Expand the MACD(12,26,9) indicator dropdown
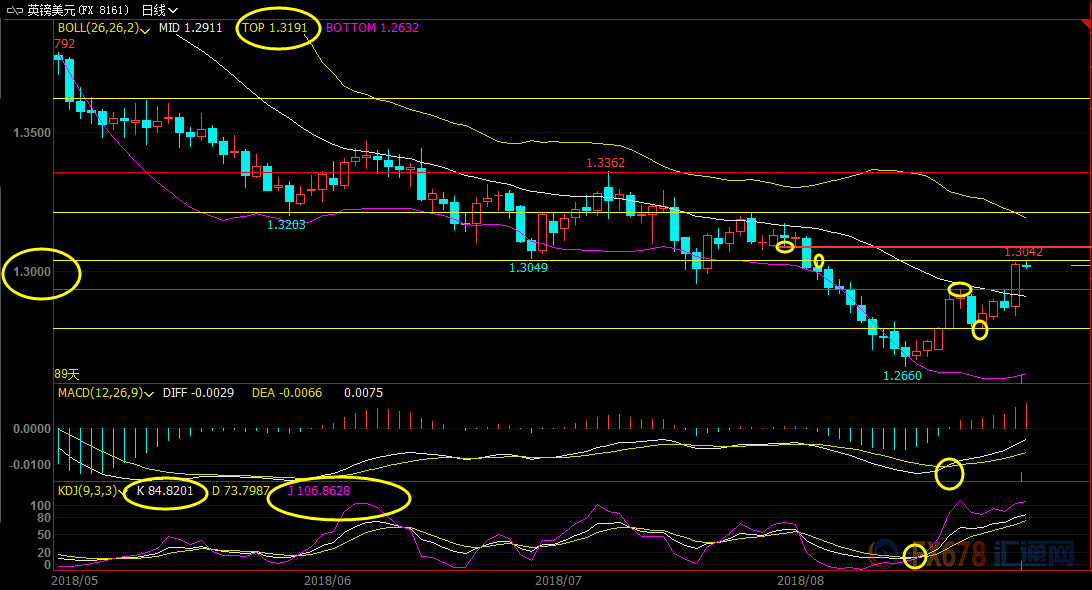 (150, 394)
